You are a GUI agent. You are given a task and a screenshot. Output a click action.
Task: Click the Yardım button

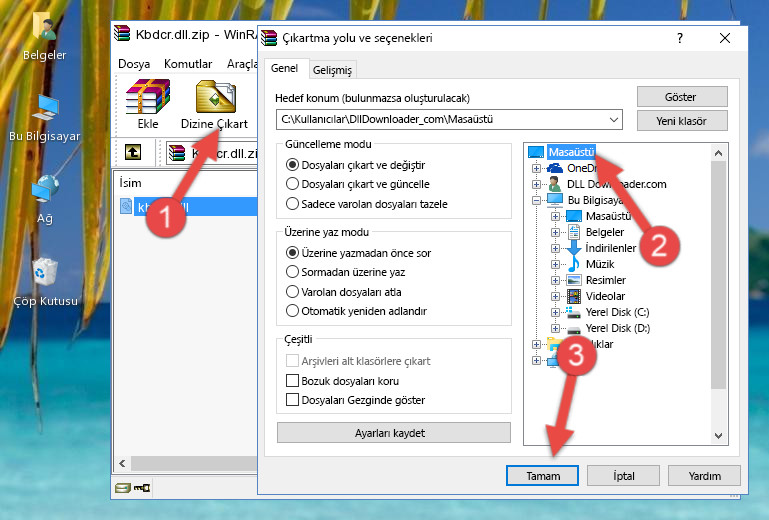(x=704, y=476)
